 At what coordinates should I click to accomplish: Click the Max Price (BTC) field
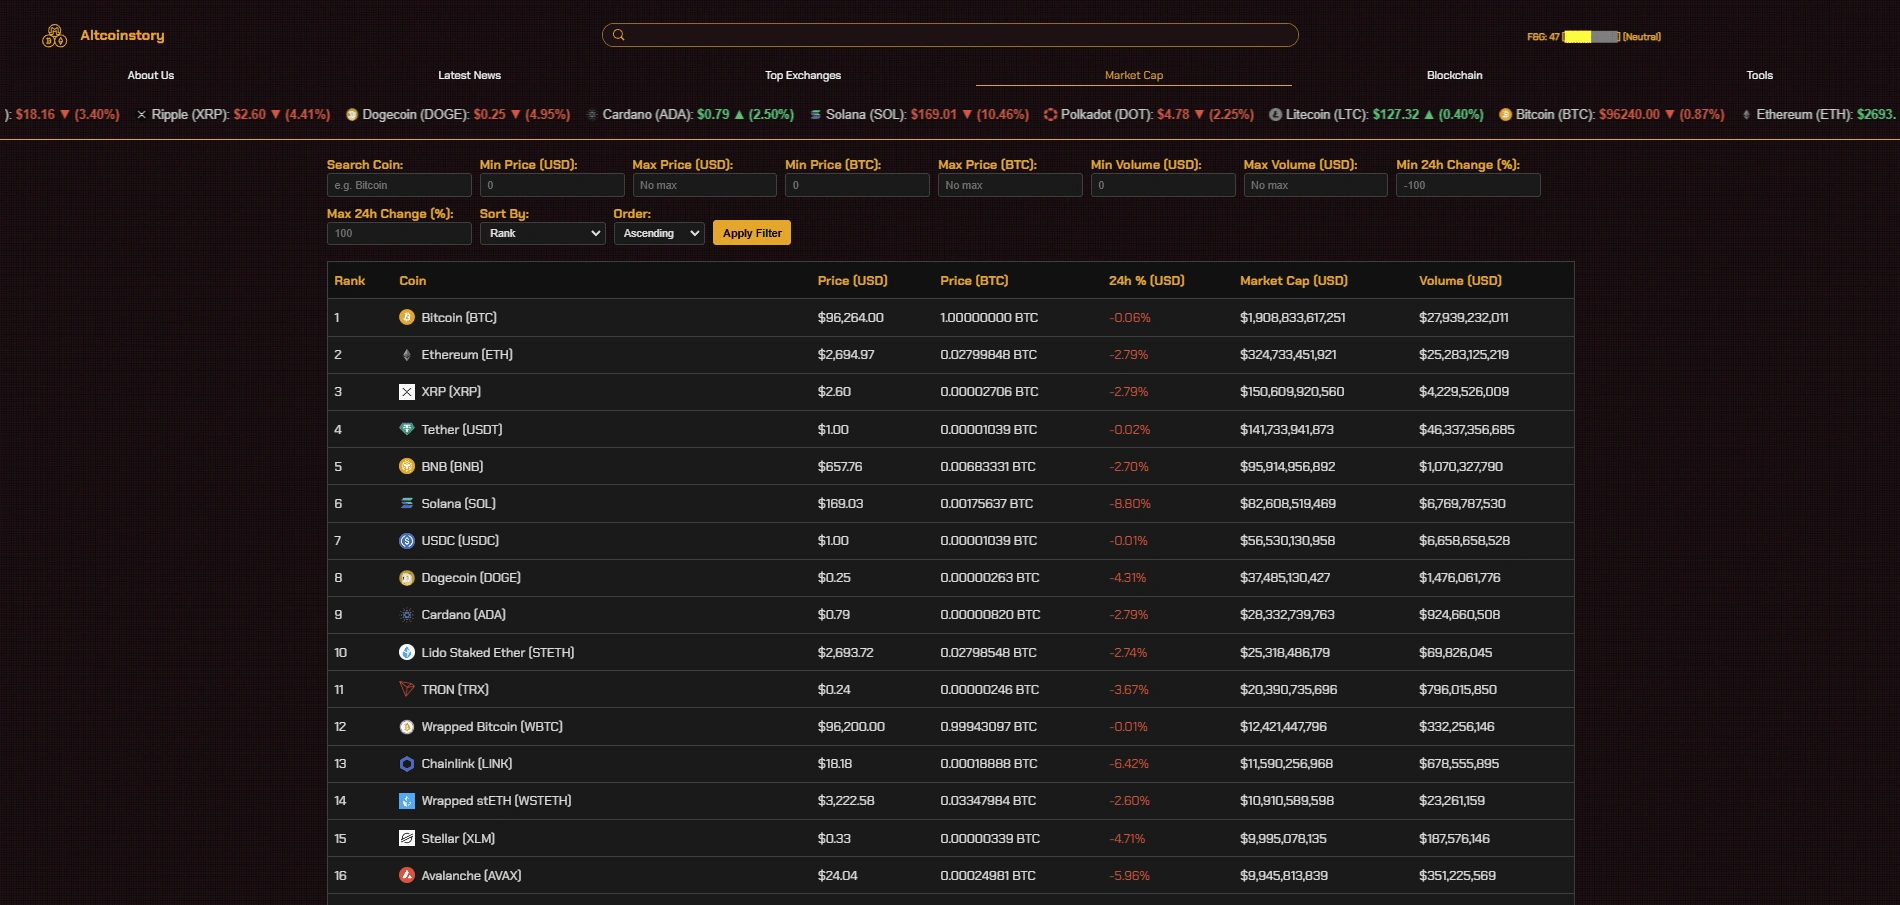coord(1010,185)
